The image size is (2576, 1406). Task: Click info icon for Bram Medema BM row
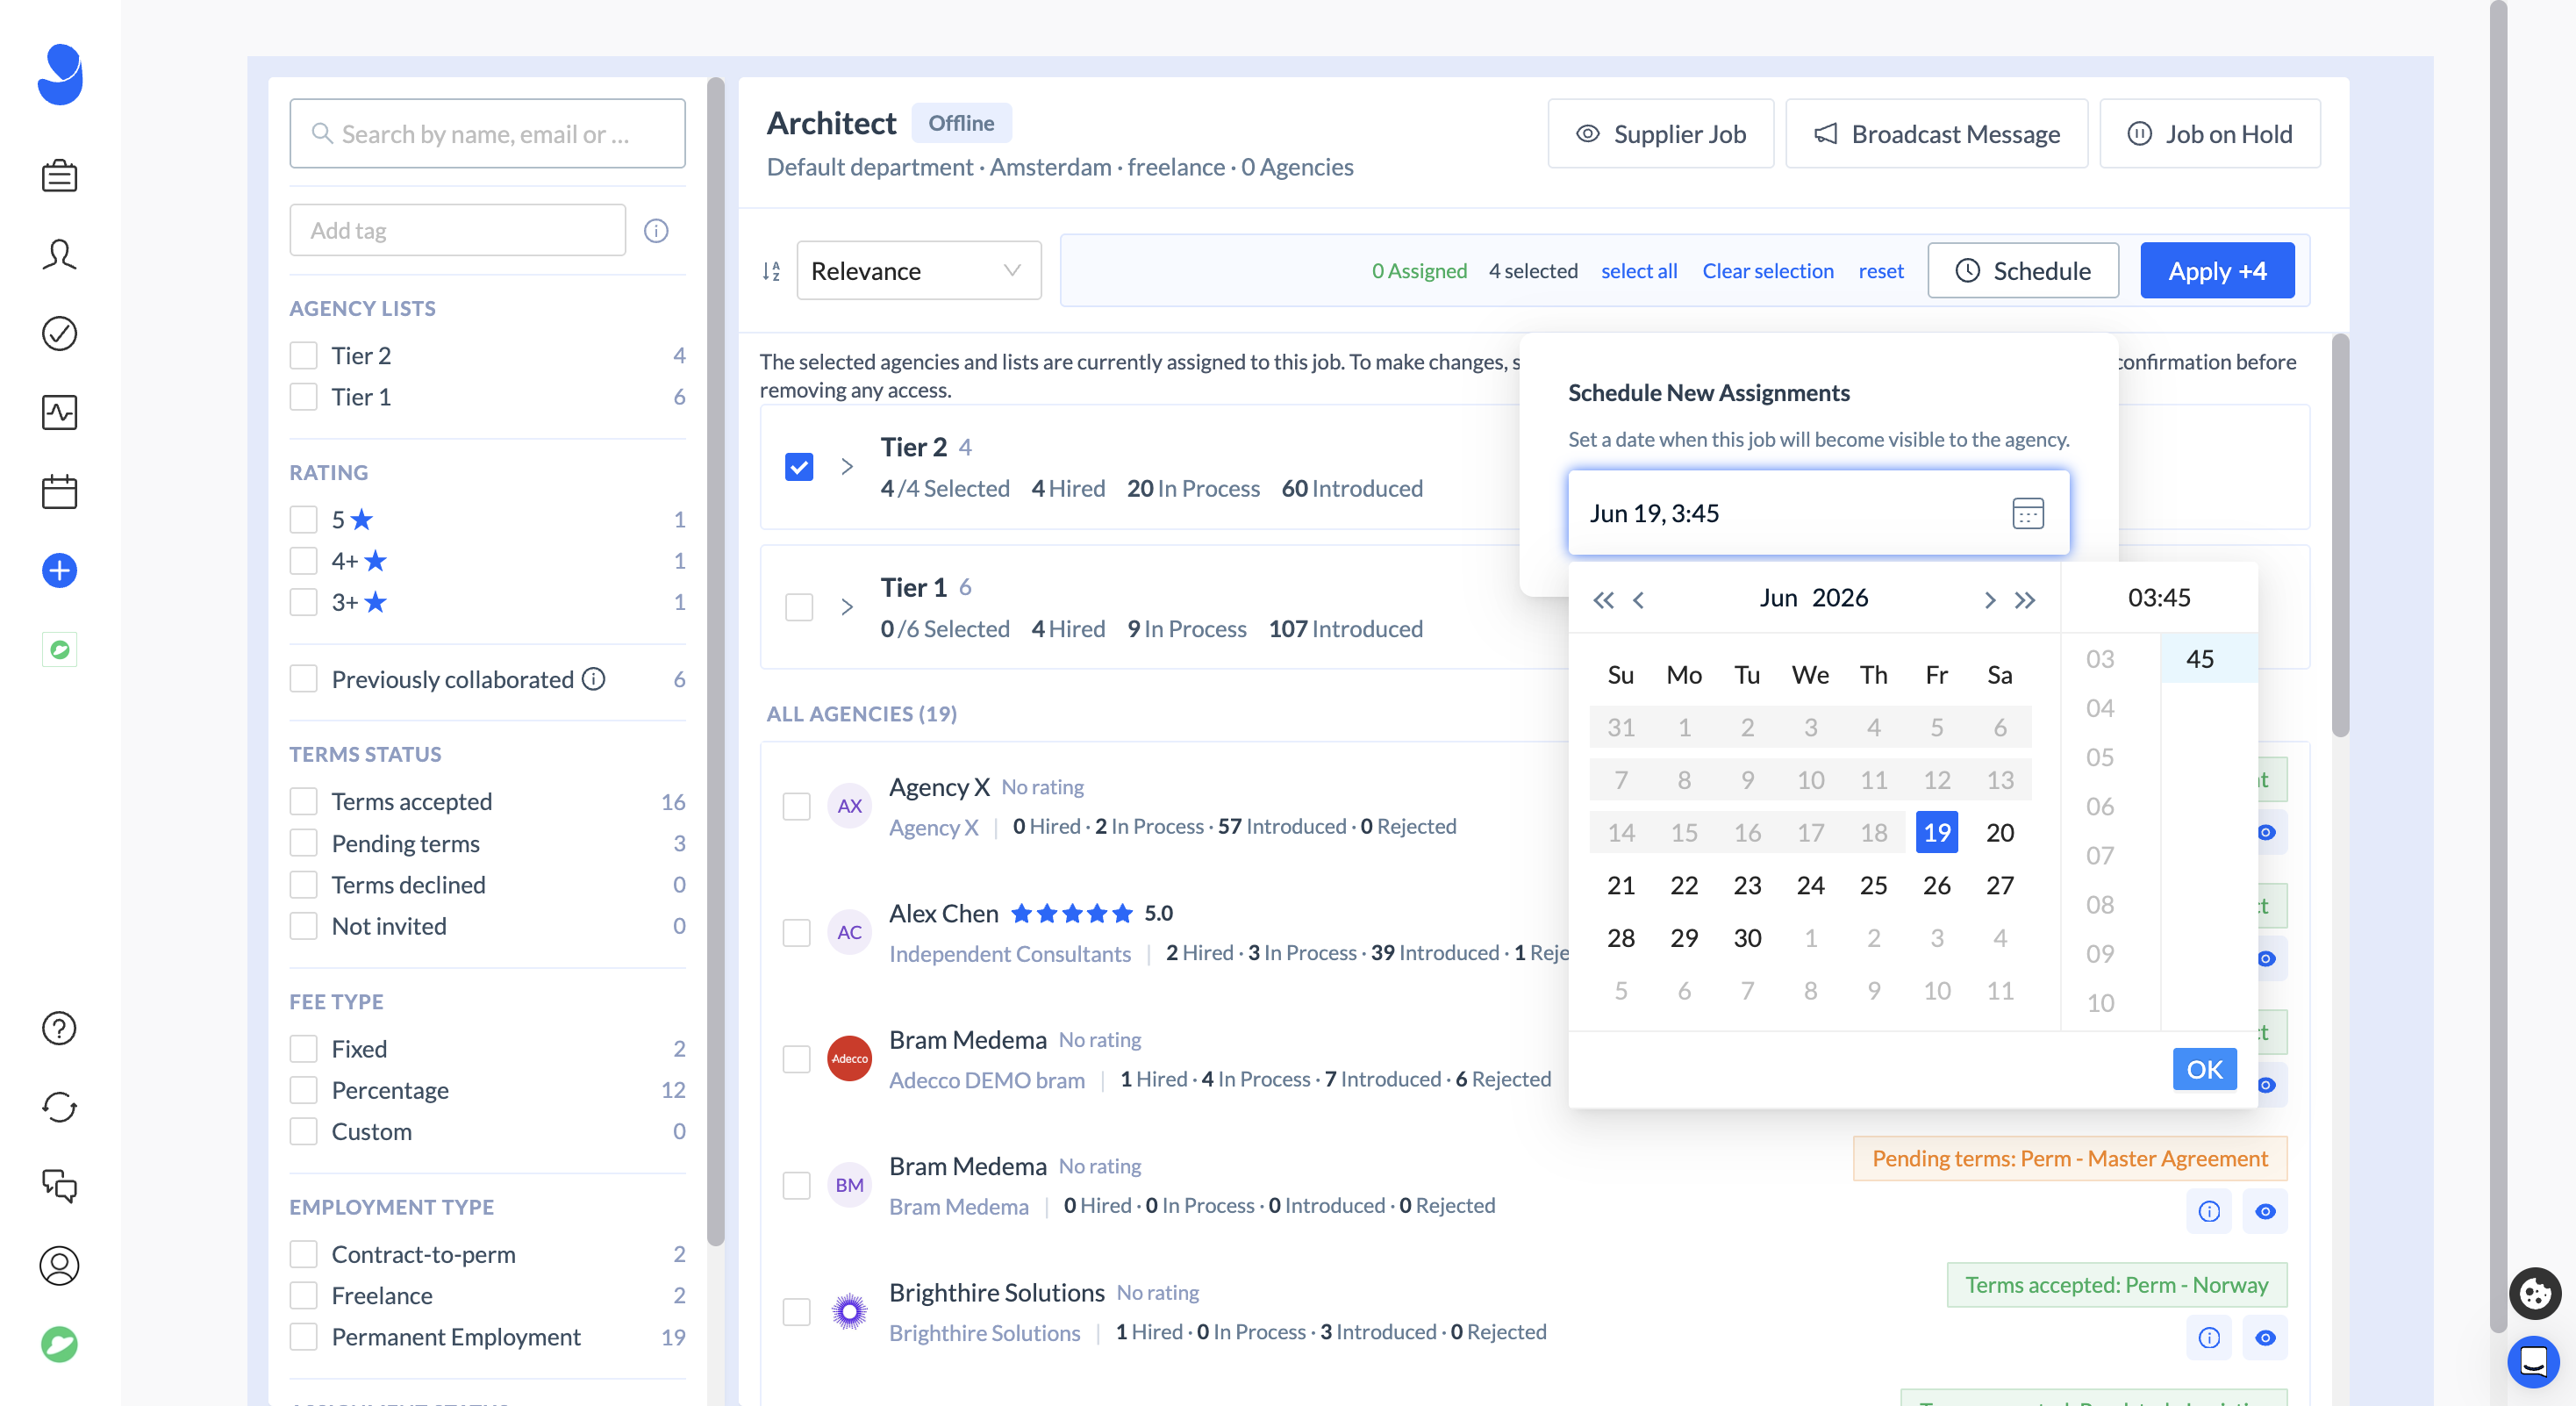point(2209,1211)
